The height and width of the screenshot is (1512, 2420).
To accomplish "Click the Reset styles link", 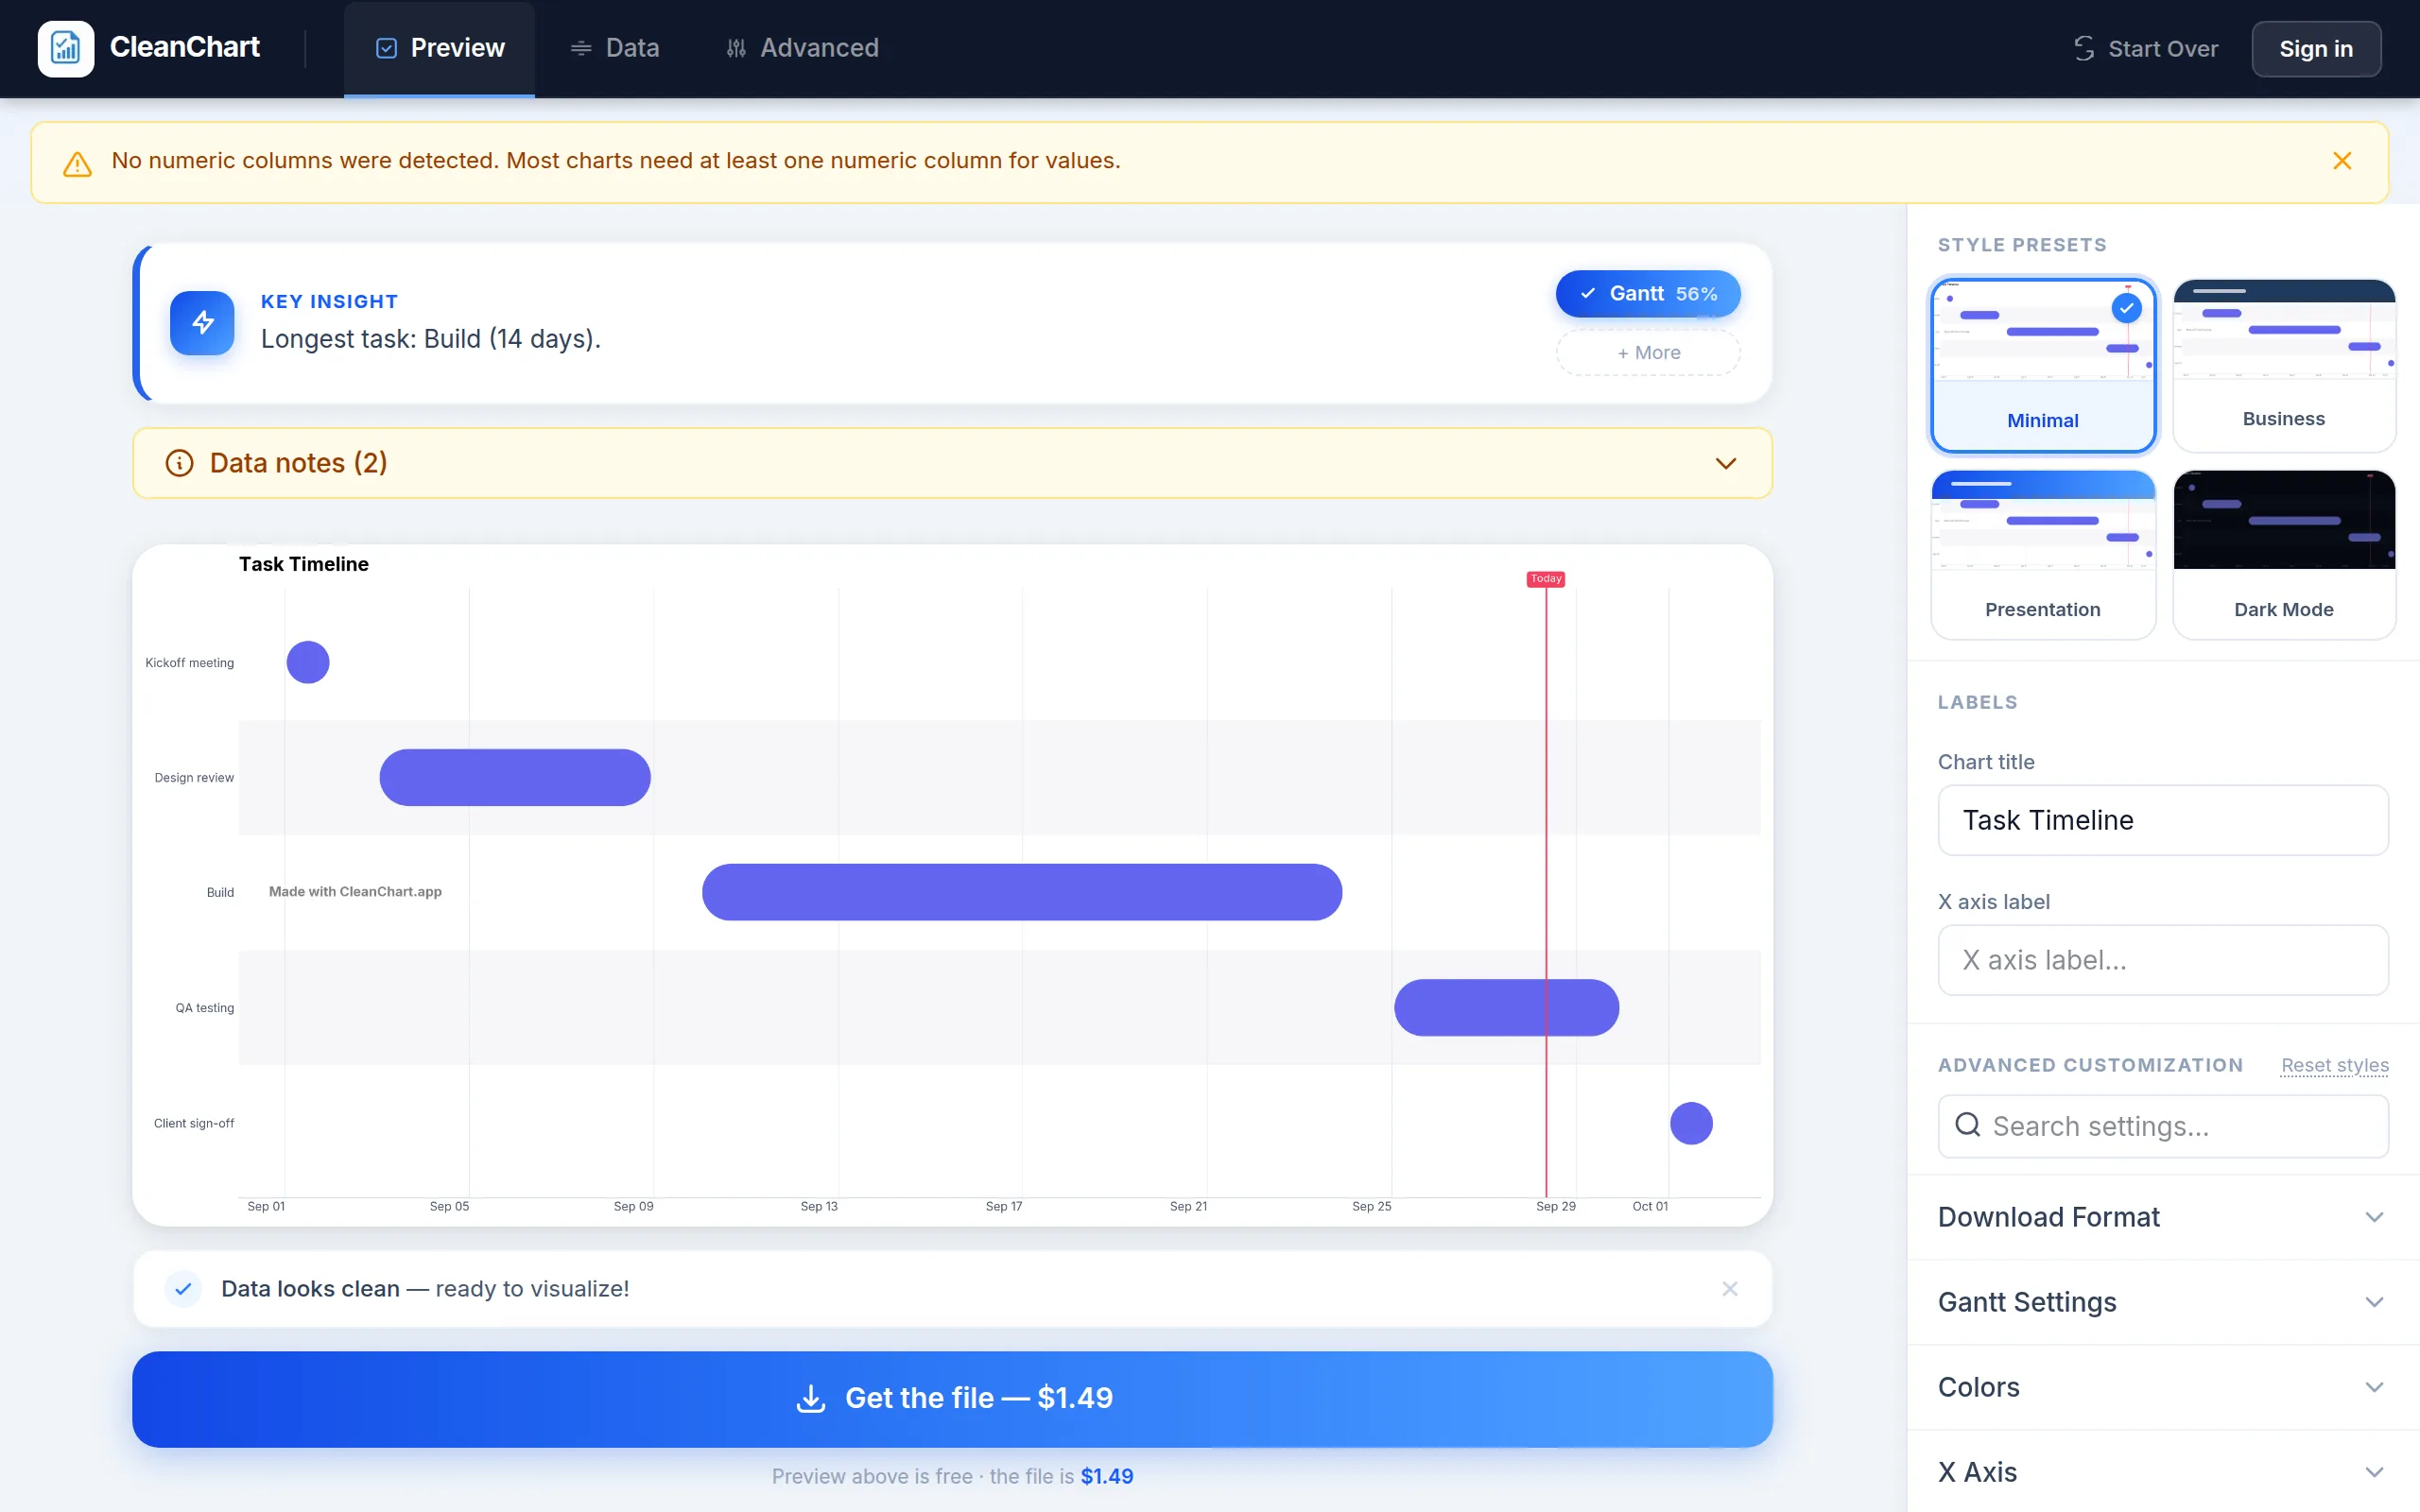I will (2334, 1065).
